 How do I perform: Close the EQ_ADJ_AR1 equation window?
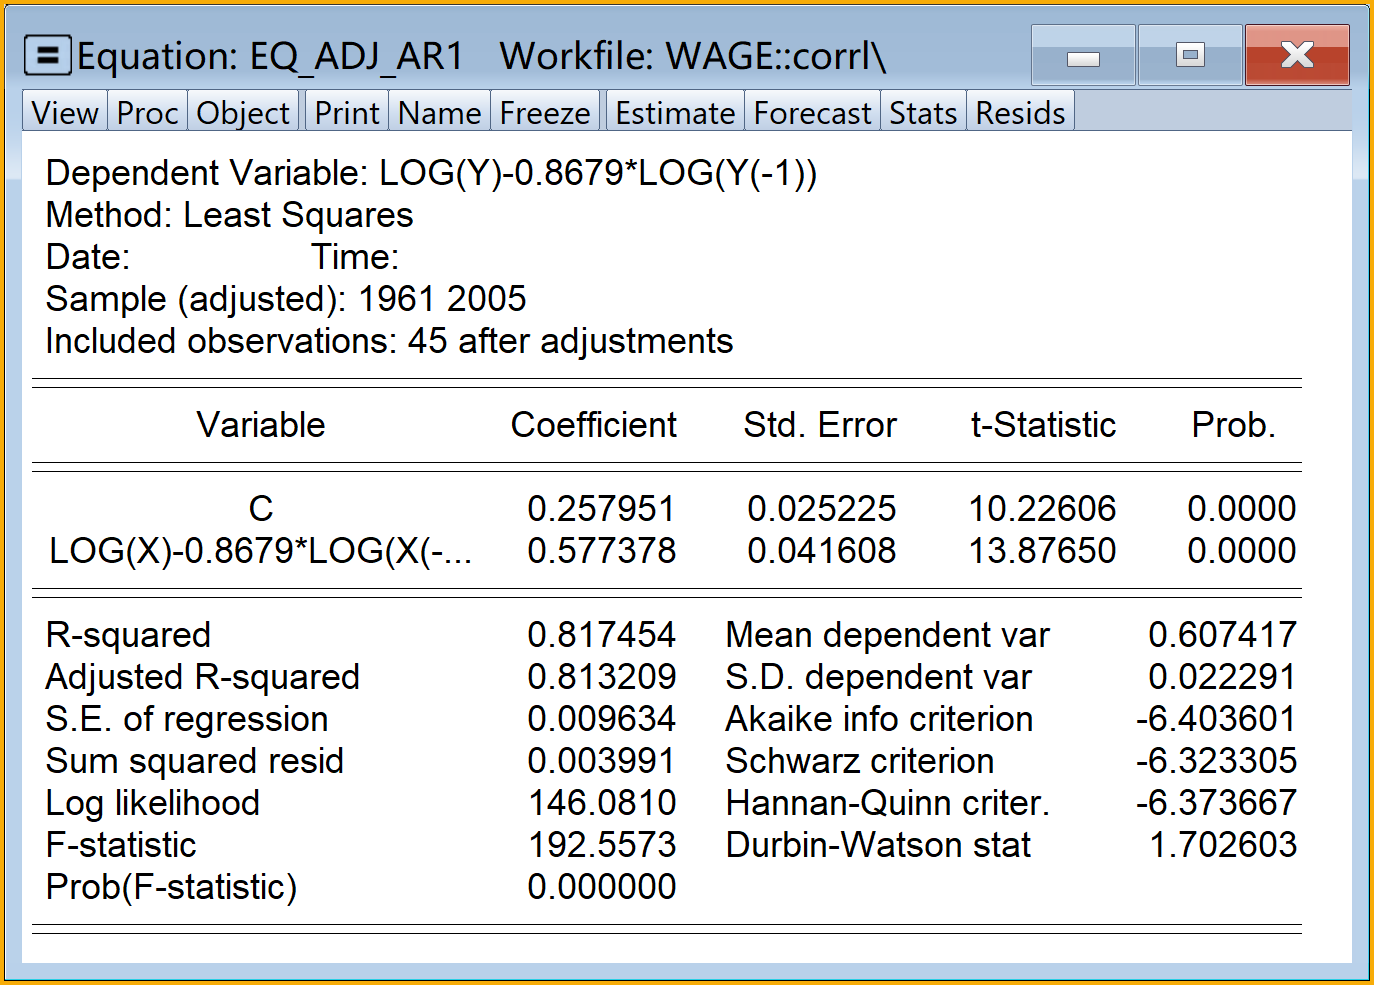(1297, 56)
